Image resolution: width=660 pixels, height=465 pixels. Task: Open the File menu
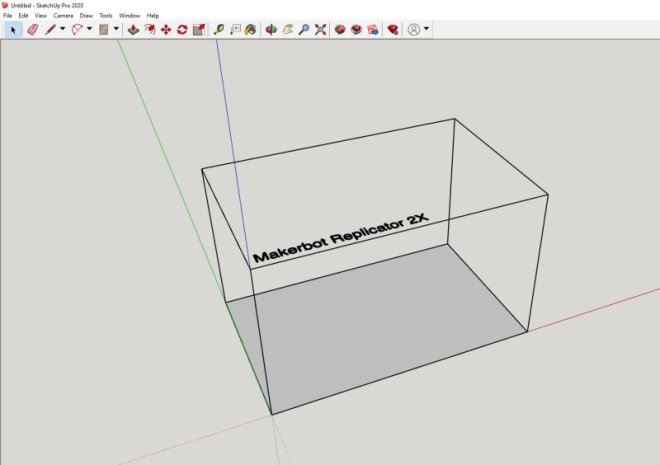8,16
